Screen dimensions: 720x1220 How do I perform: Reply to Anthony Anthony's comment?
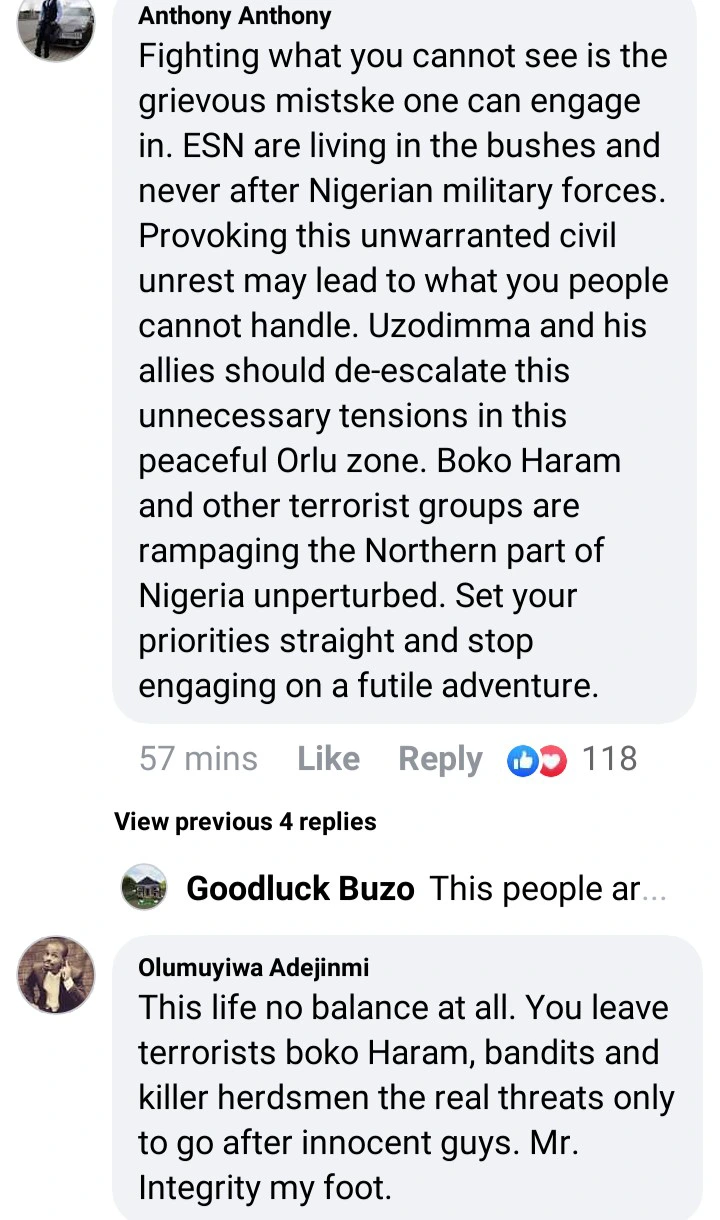point(440,760)
